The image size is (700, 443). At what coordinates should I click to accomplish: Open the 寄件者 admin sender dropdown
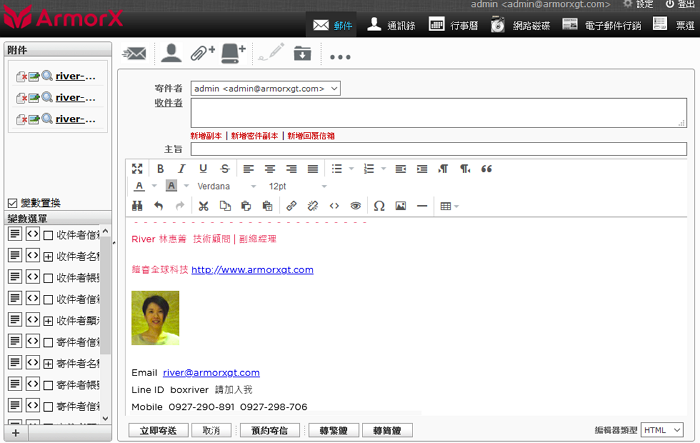266,89
